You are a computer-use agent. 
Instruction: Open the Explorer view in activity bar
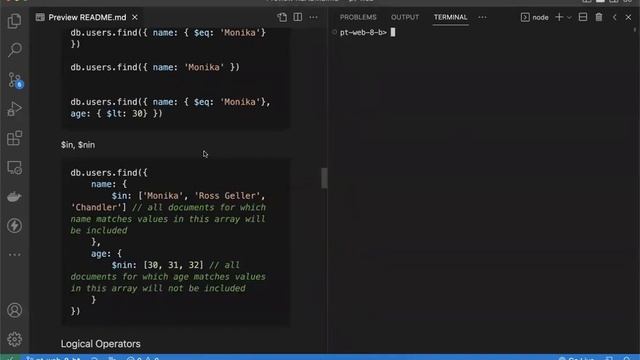[x=15, y=21]
